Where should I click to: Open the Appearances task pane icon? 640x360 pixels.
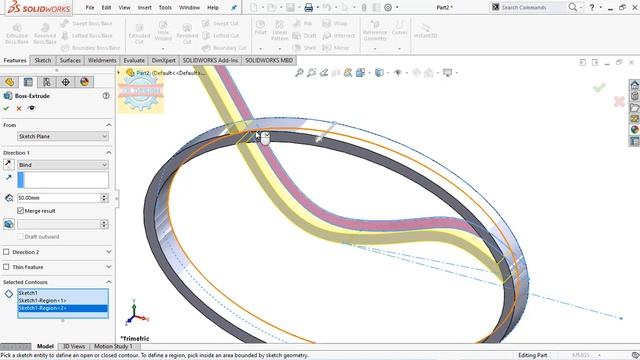point(634,130)
